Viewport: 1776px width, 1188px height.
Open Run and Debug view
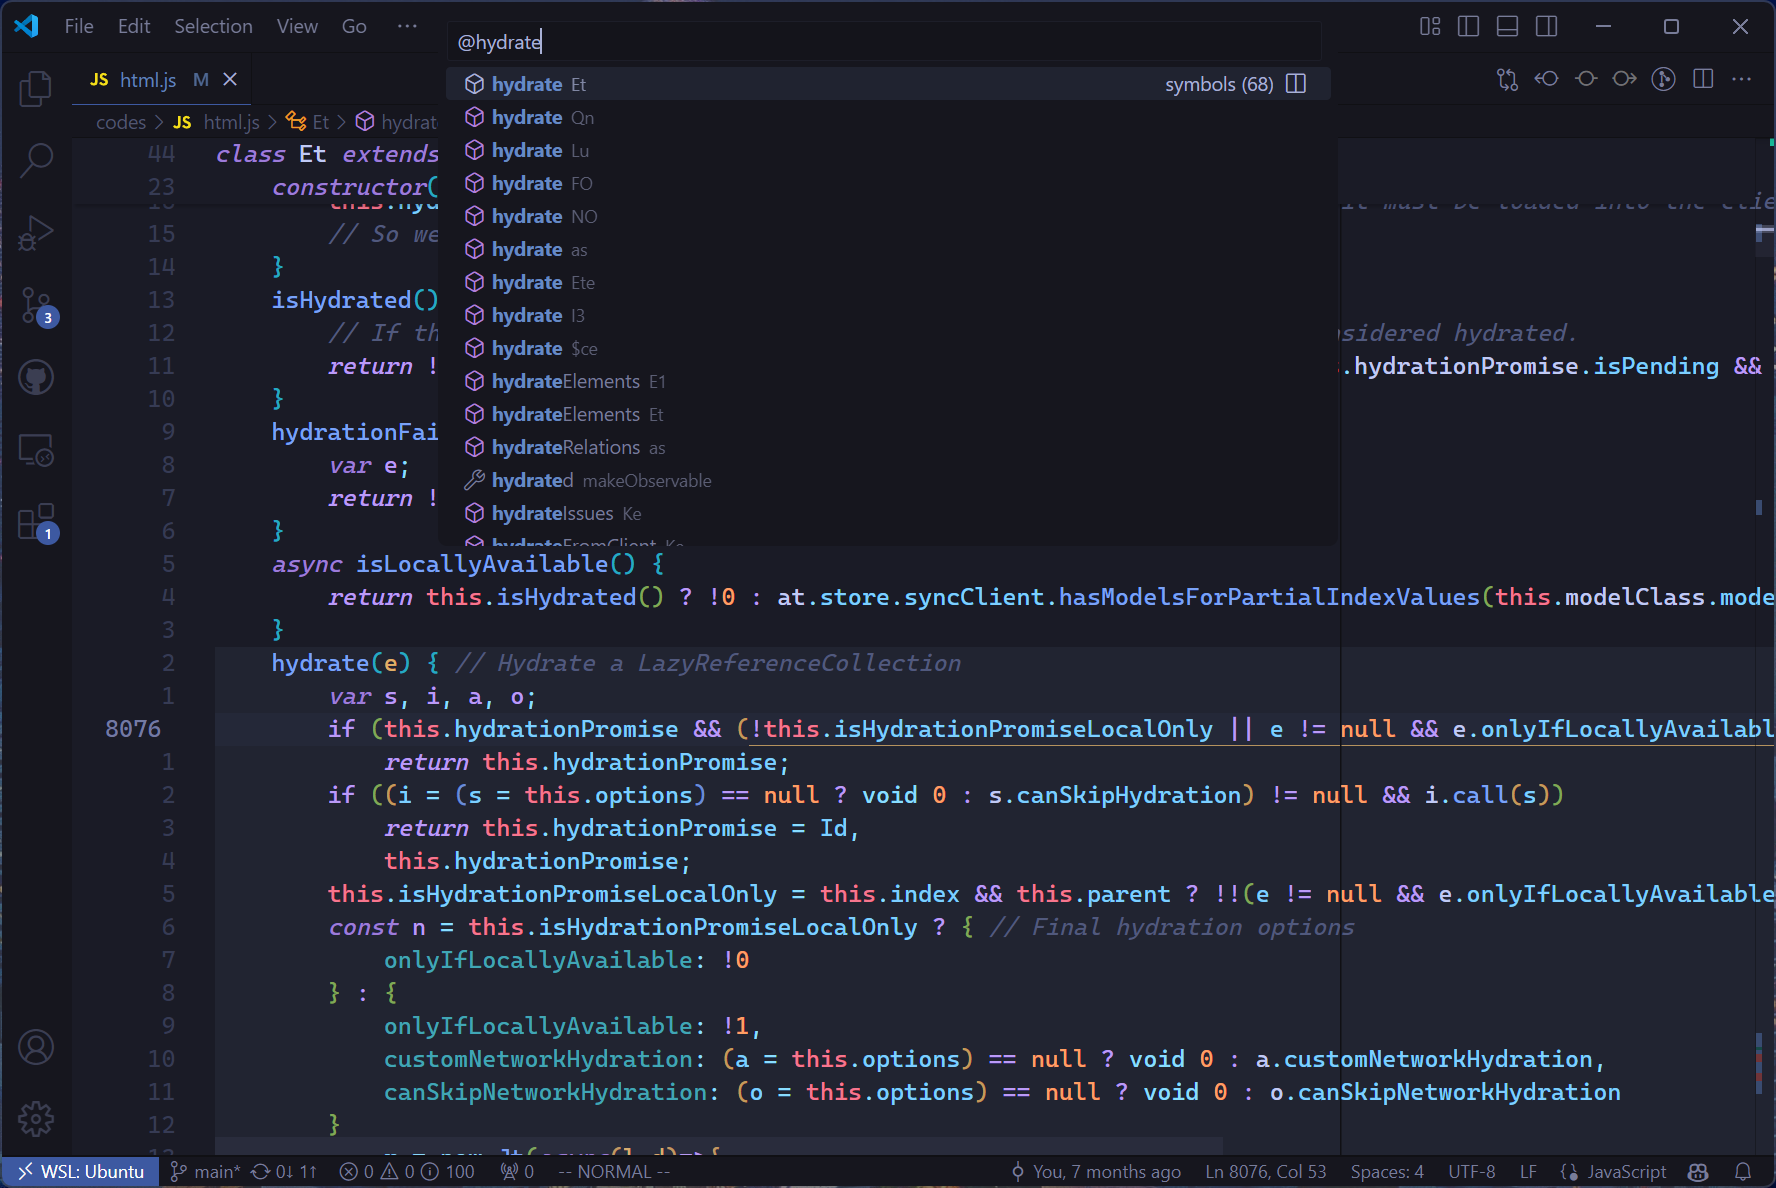[36, 233]
